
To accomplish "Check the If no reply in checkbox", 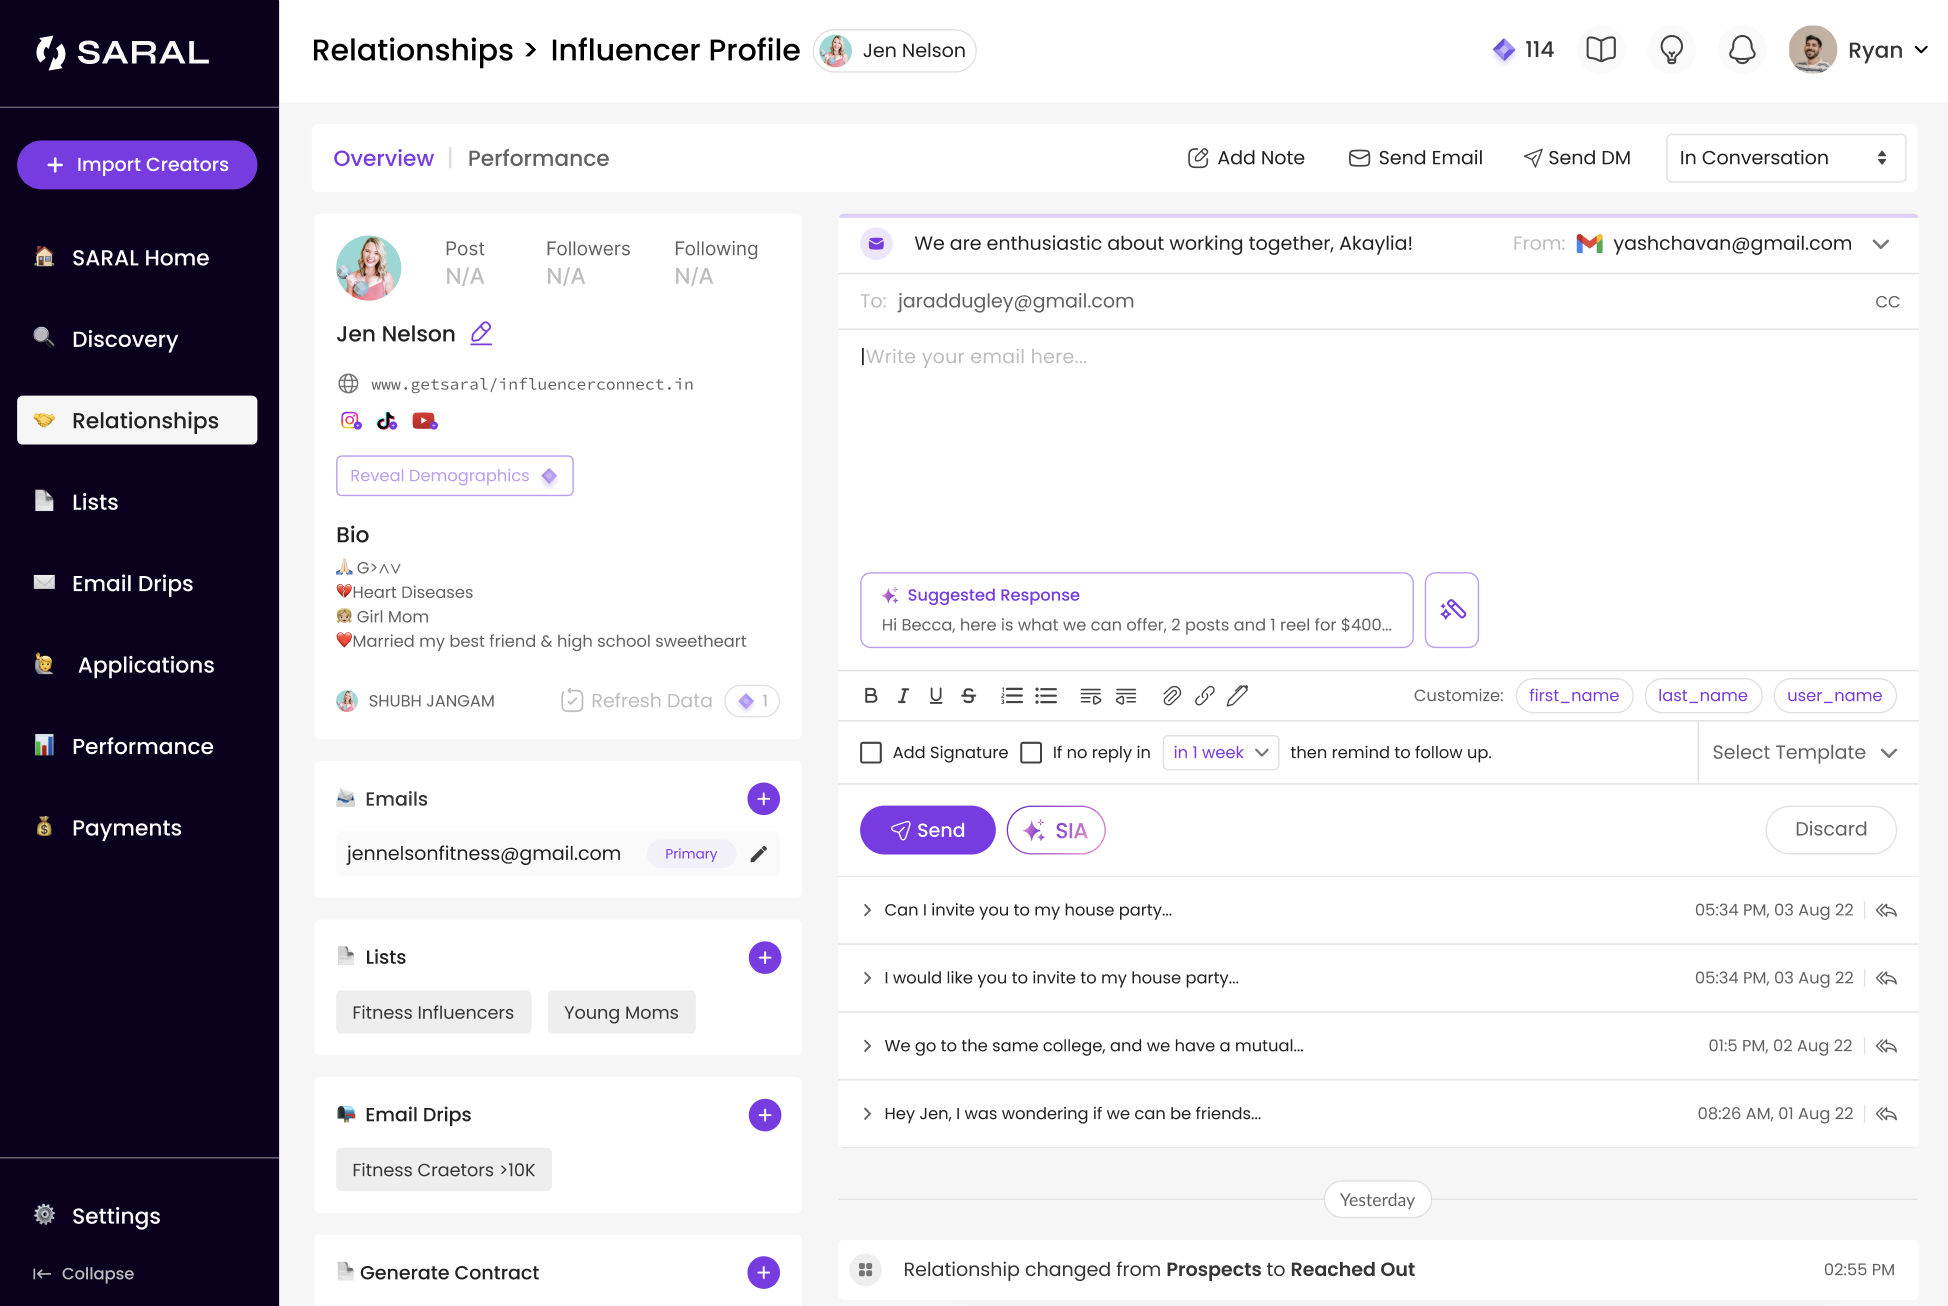I will (x=1031, y=752).
